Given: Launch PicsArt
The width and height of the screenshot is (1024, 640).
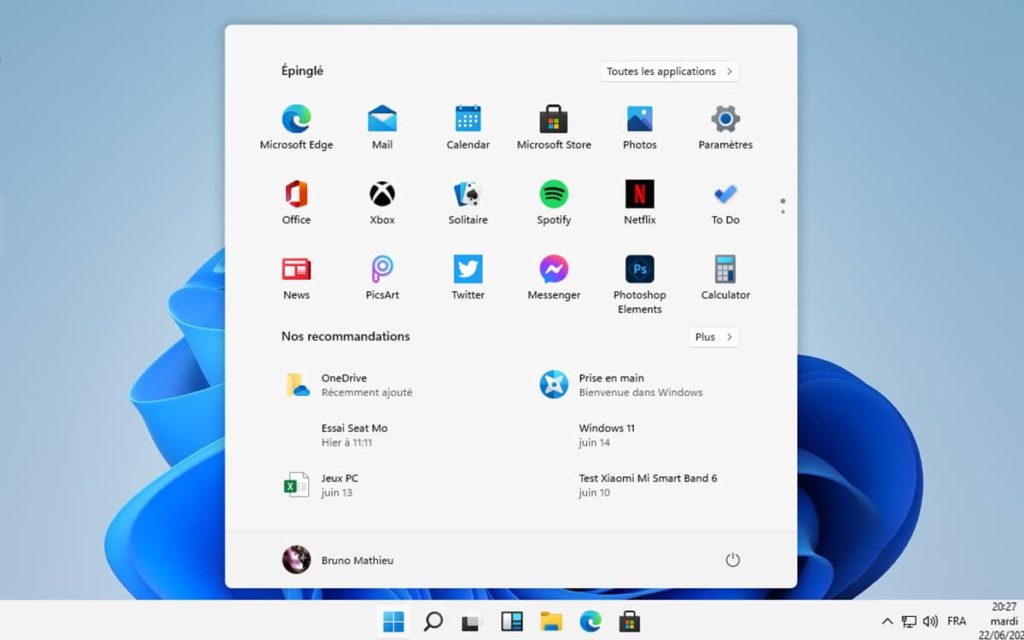Looking at the screenshot, I should [x=382, y=278].
